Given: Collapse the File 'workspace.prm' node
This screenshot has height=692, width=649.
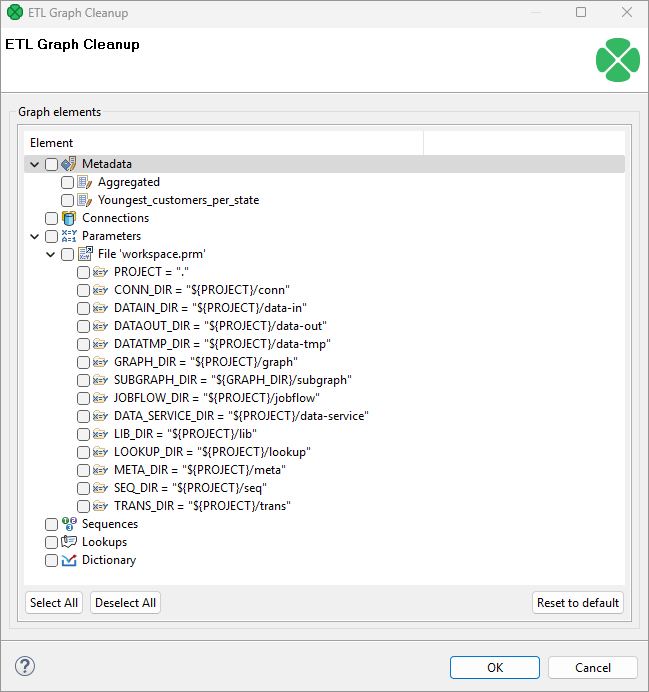Looking at the screenshot, I should (51, 254).
